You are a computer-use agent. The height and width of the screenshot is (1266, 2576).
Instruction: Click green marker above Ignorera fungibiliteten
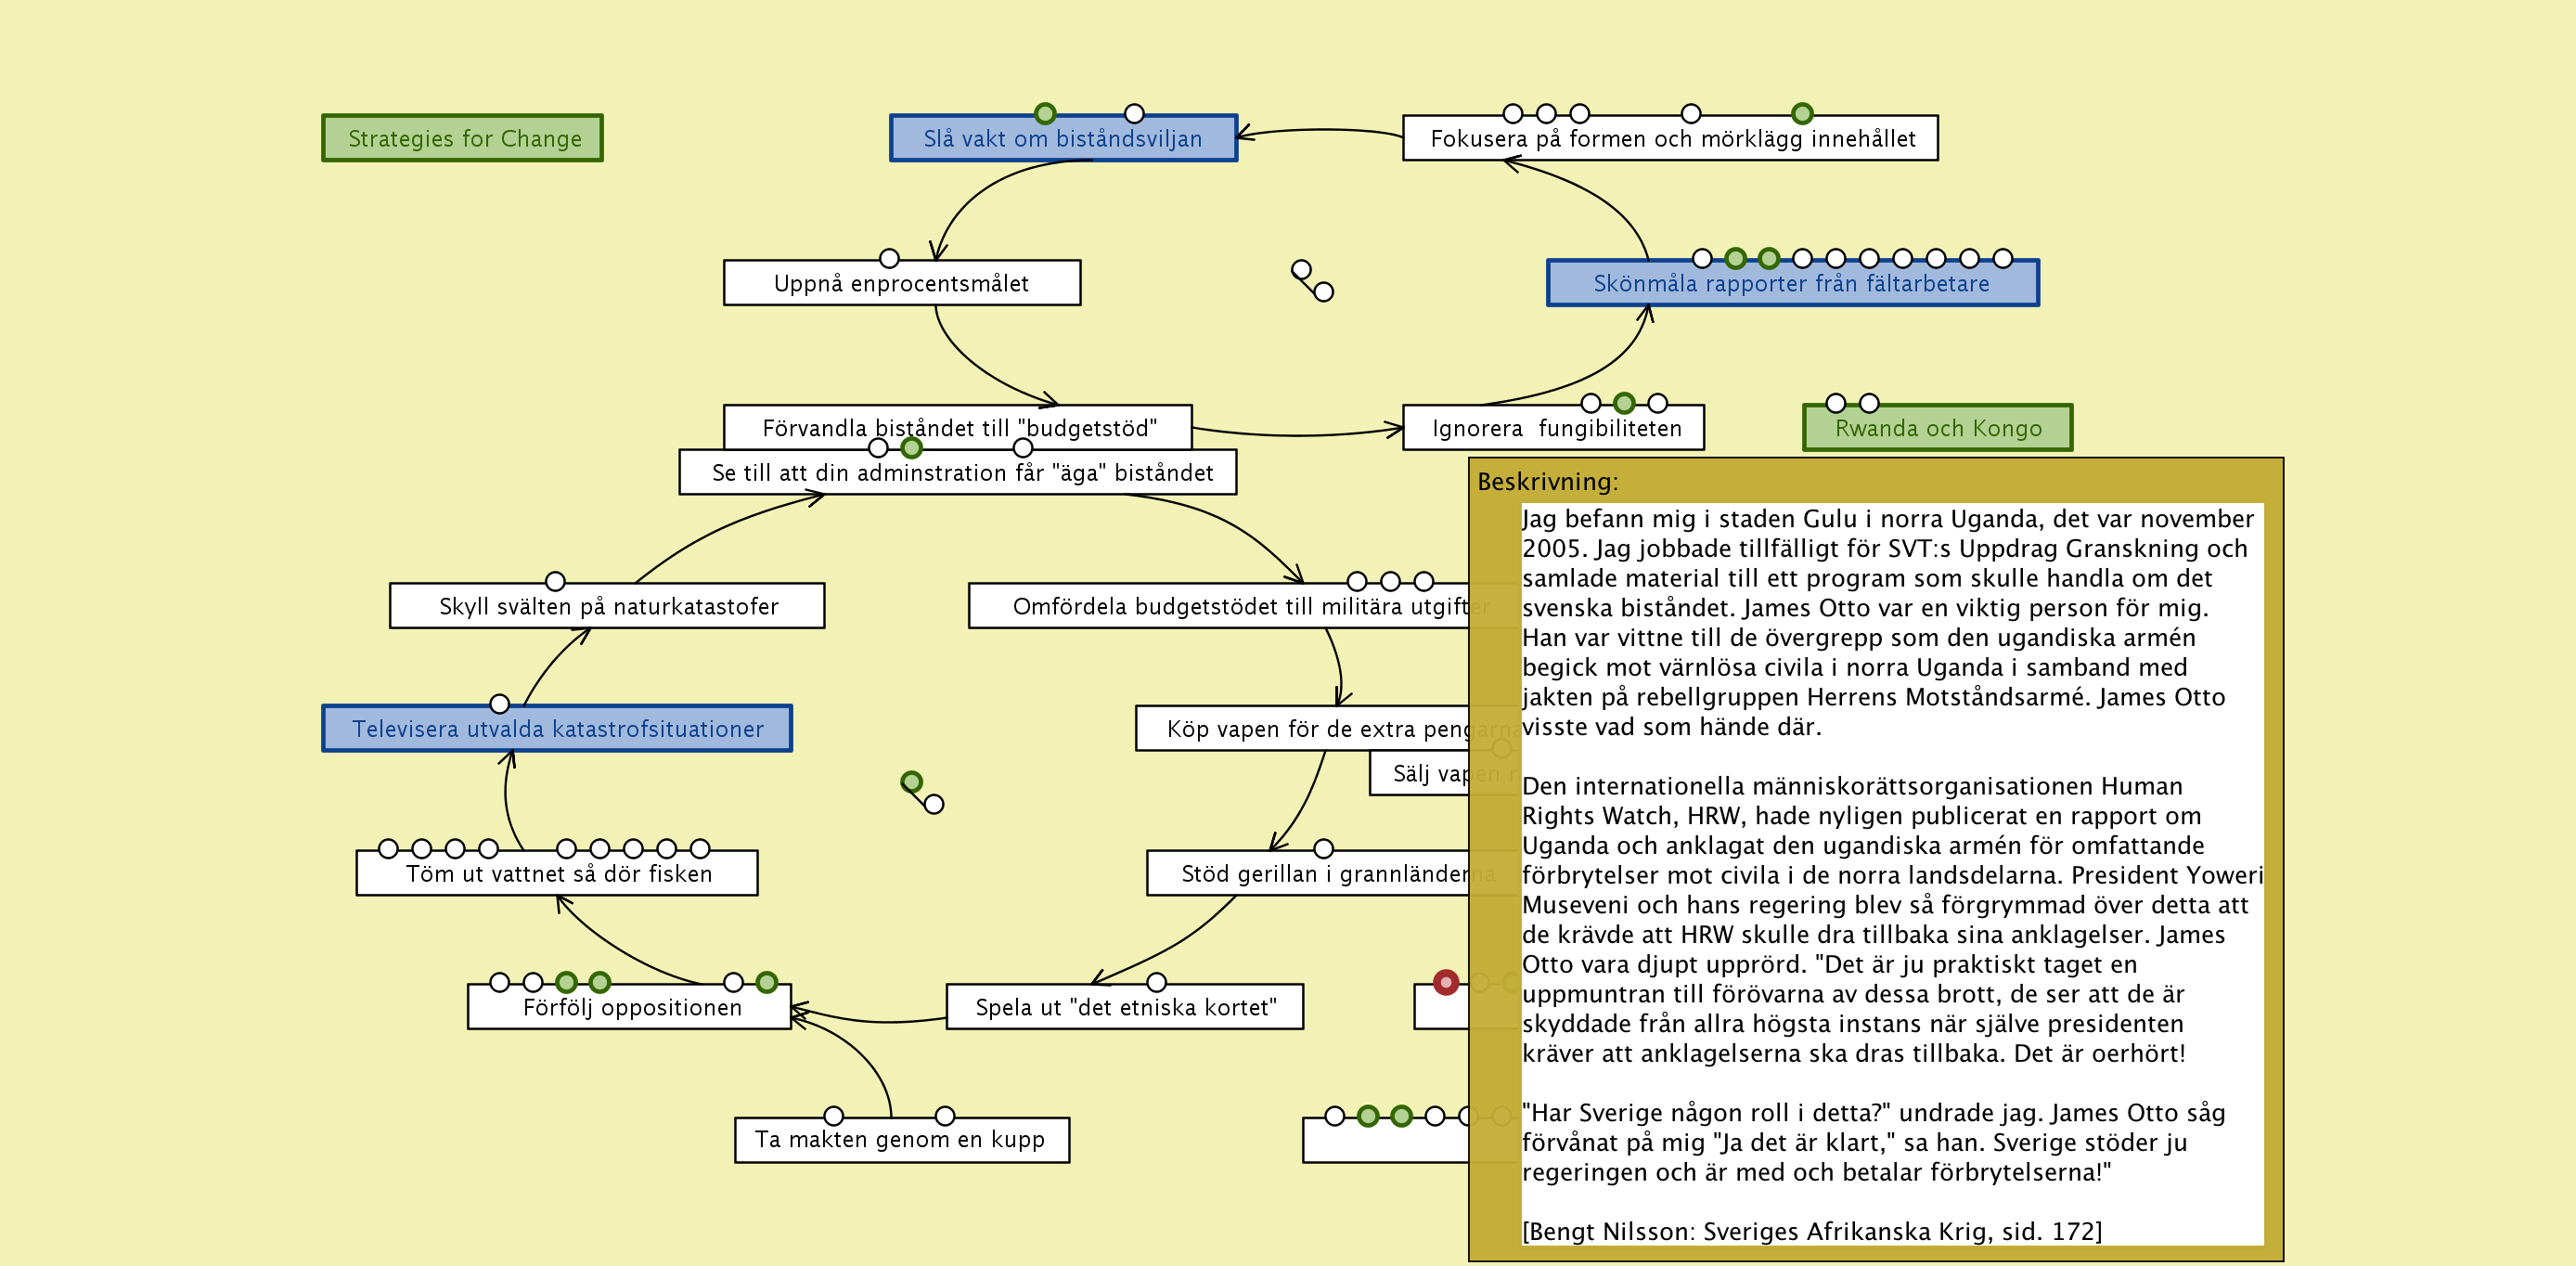pos(1624,403)
